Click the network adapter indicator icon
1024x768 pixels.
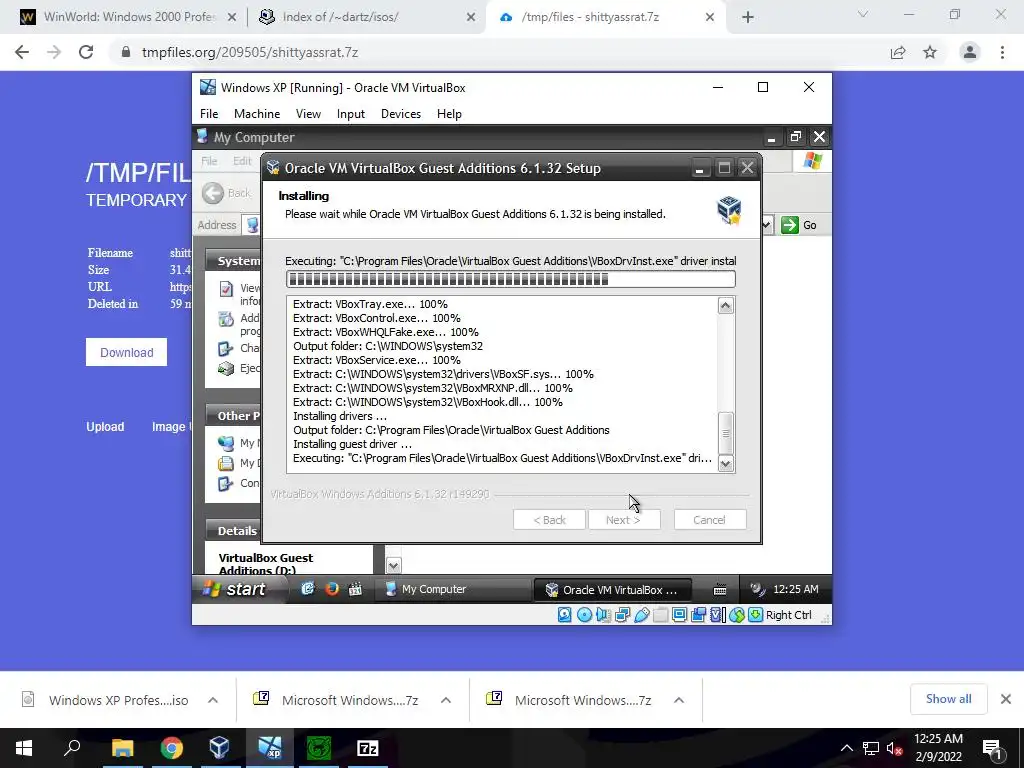[x=622, y=615]
